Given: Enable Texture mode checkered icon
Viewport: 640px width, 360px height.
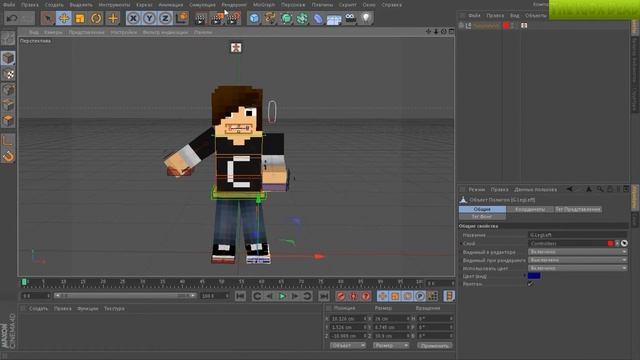Looking at the screenshot, I should pyautogui.click(x=9, y=74).
